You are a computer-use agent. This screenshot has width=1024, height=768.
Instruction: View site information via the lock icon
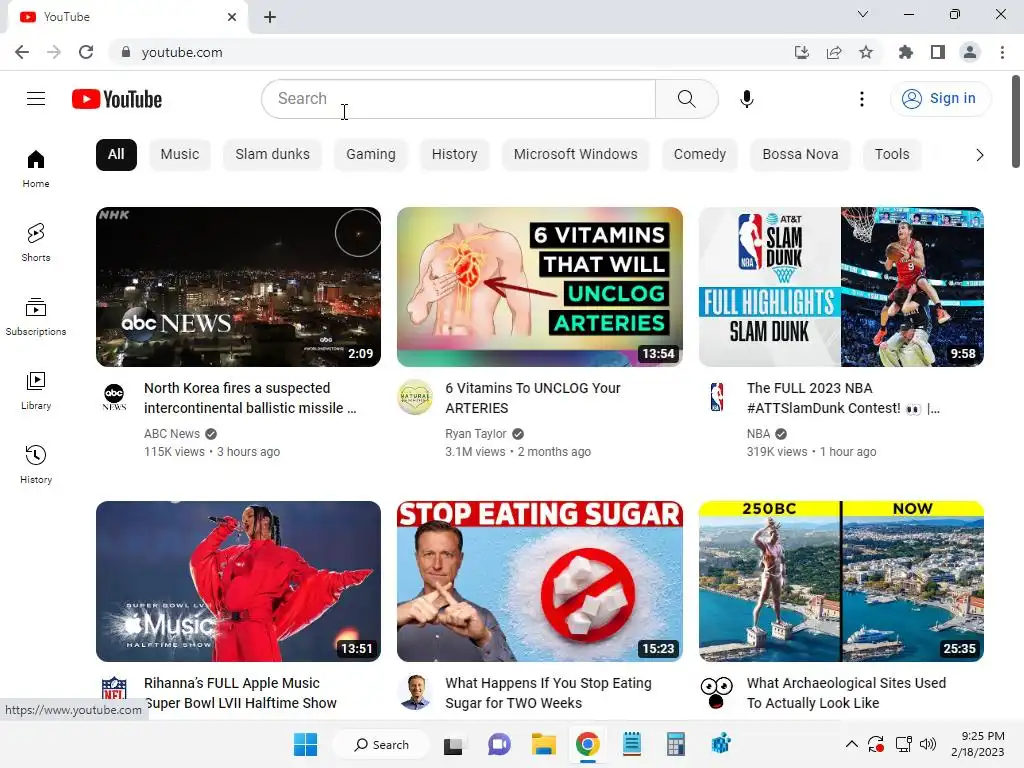tap(126, 52)
